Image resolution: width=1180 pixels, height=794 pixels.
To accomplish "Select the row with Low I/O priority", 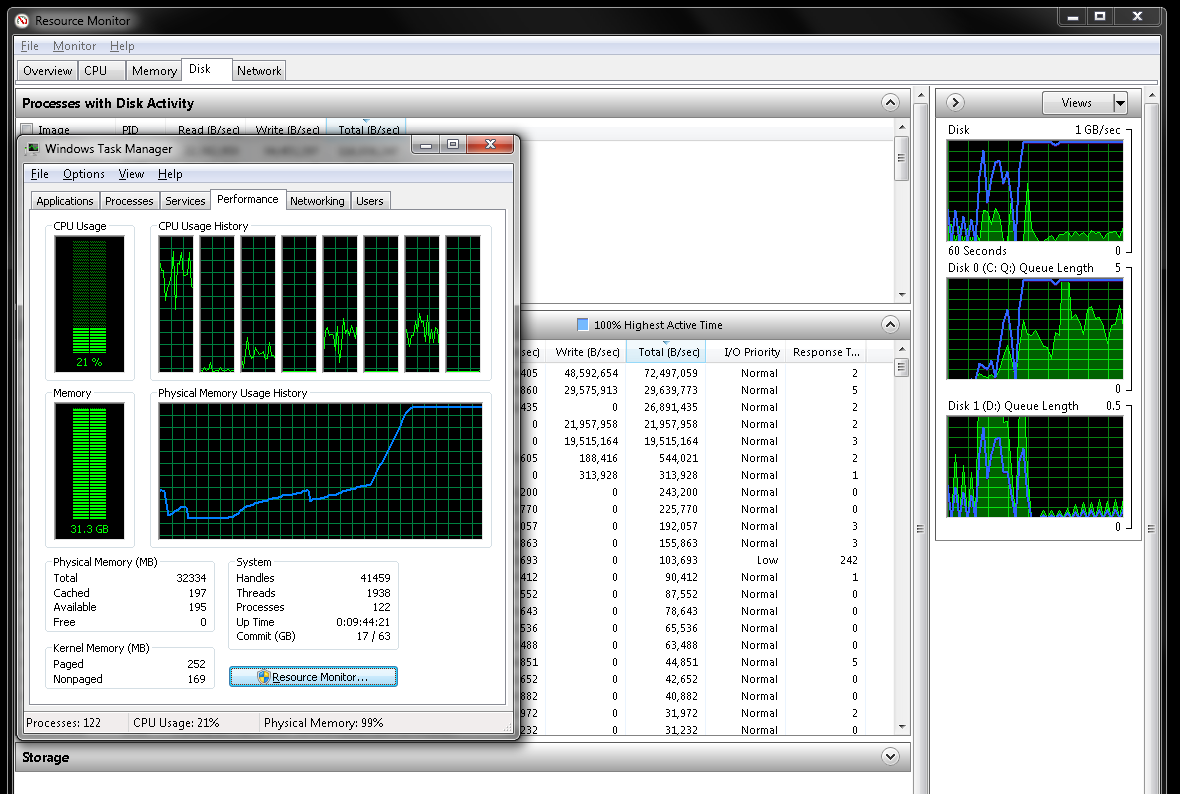I will coord(692,560).
